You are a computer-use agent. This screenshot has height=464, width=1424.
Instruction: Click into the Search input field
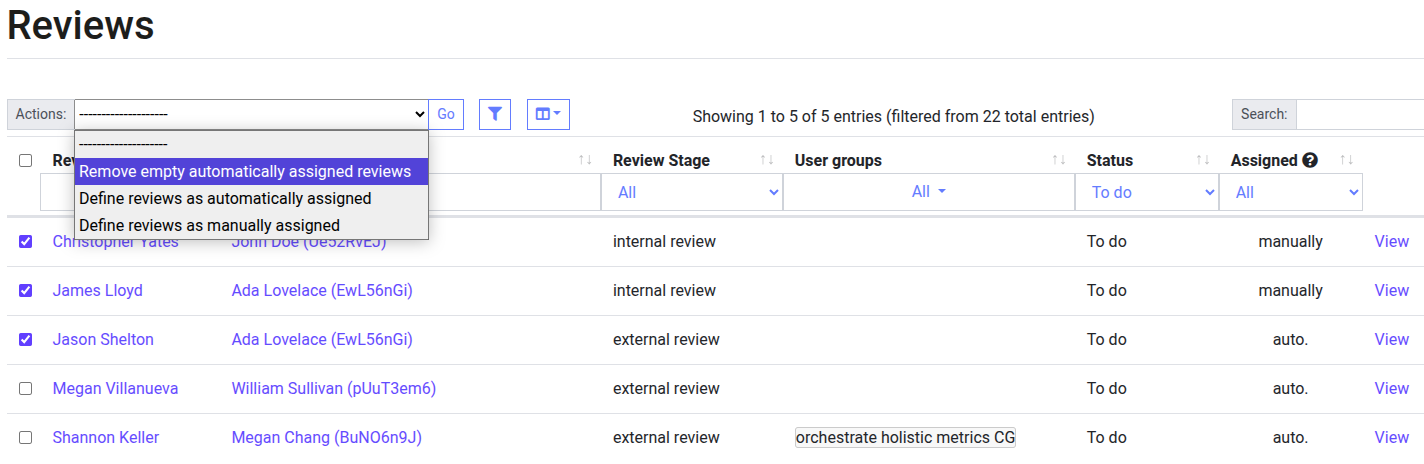click(1360, 114)
